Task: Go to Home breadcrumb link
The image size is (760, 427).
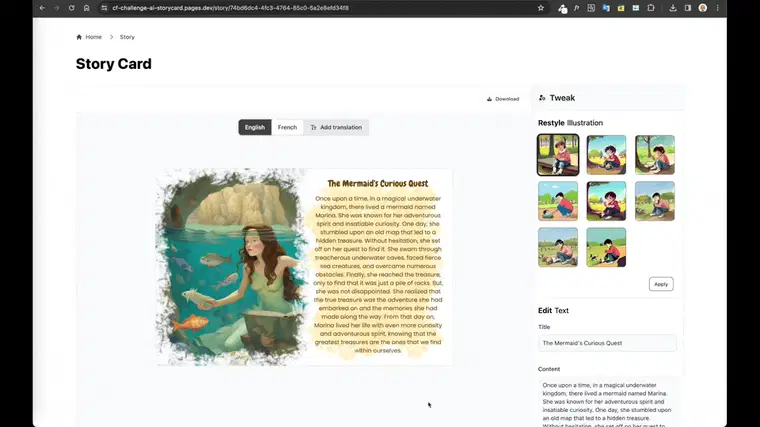Action: [x=89, y=37]
